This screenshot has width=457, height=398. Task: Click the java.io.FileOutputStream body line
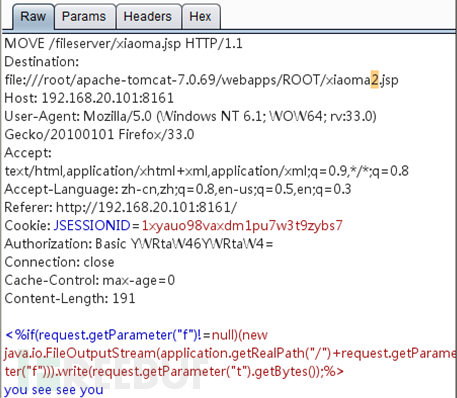point(230,353)
